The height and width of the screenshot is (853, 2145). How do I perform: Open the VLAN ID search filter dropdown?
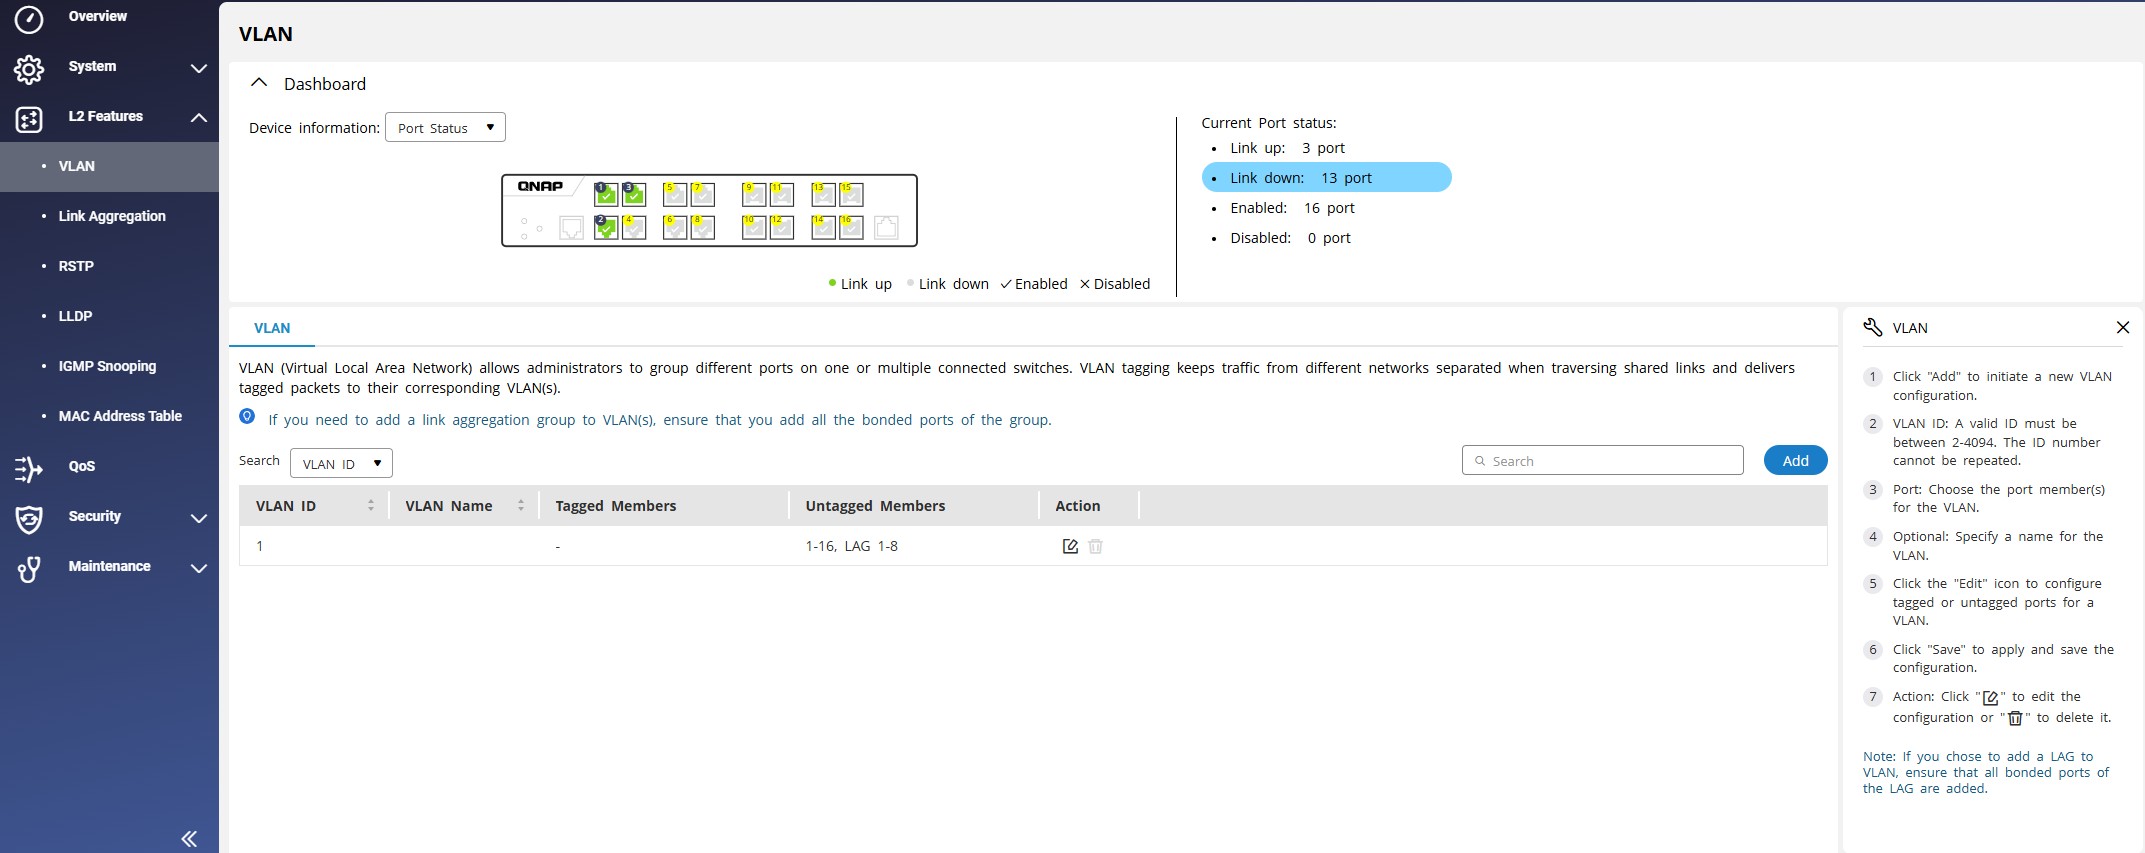341,463
